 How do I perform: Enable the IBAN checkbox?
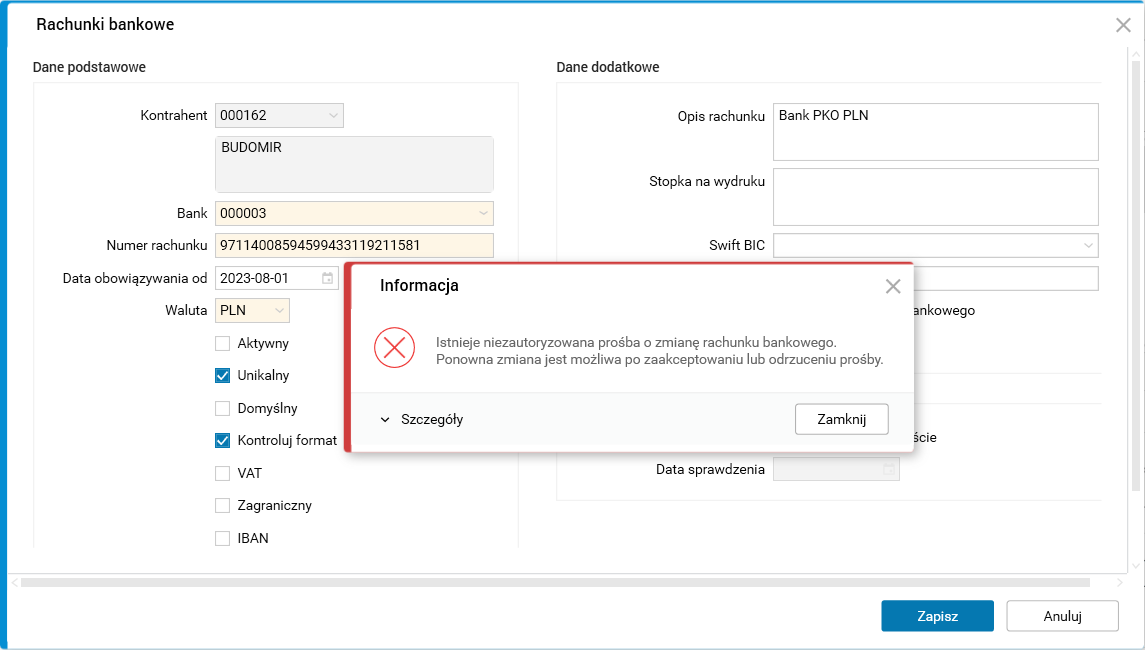[x=223, y=538]
